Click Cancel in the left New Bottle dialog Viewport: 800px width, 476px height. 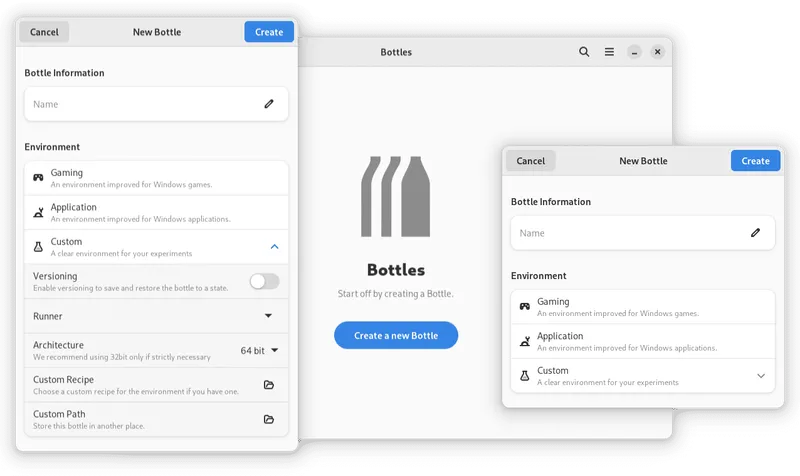click(x=44, y=32)
